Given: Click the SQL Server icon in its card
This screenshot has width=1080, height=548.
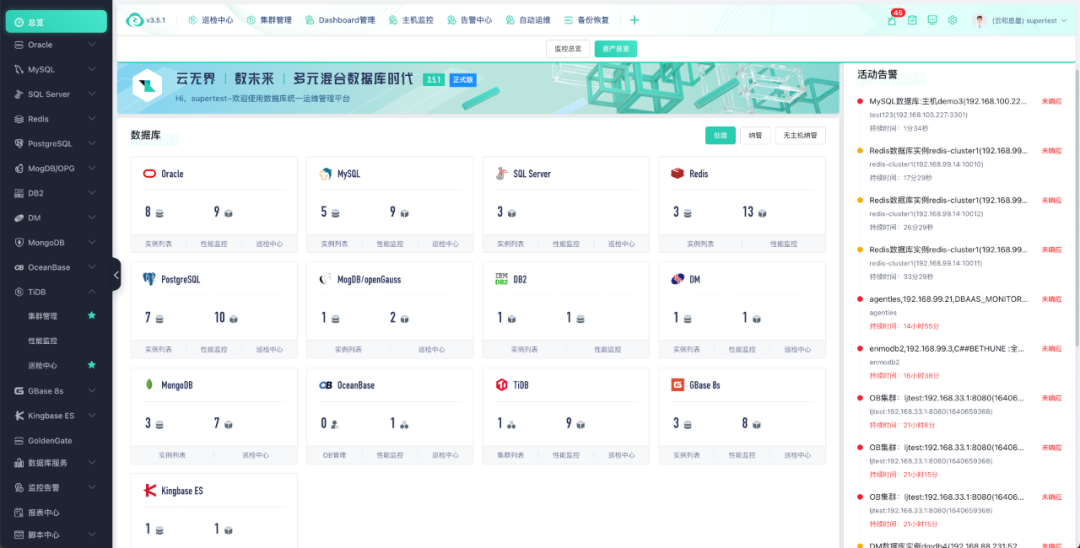Looking at the screenshot, I should (x=501, y=173).
